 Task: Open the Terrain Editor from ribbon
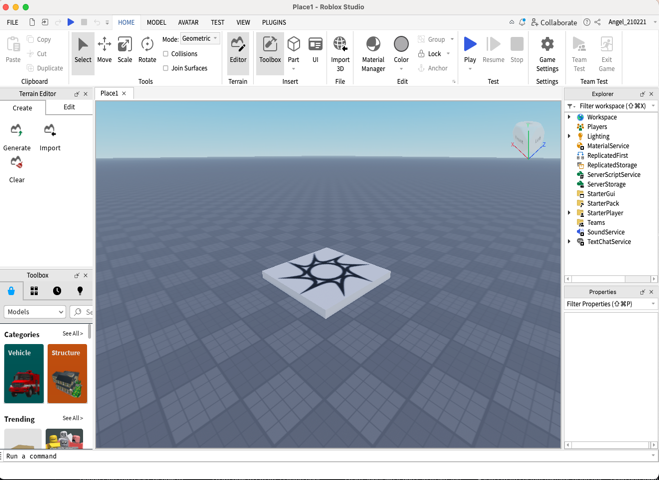(x=238, y=50)
